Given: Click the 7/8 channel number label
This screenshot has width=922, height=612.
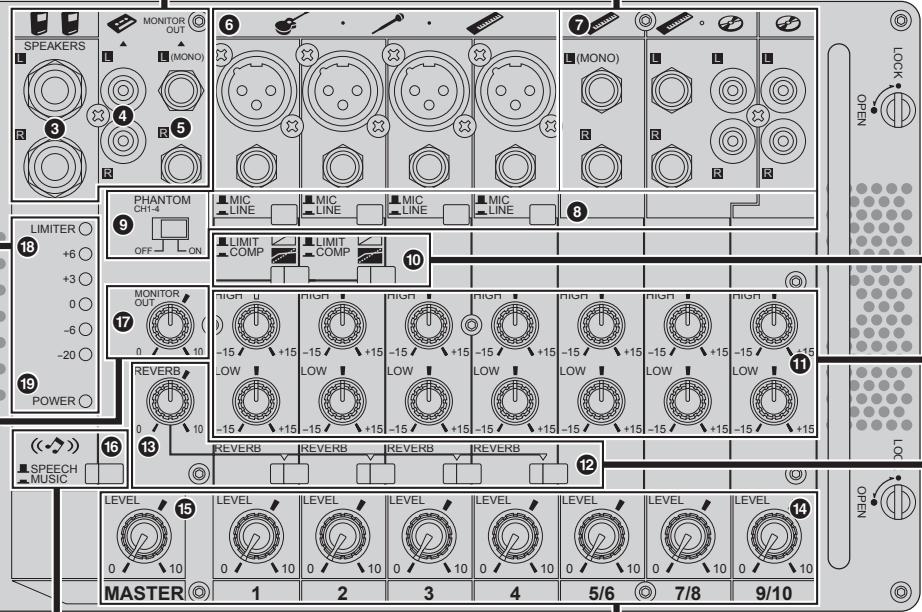Looking at the screenshot, I should pyautogui.click(x=688, y=593).
